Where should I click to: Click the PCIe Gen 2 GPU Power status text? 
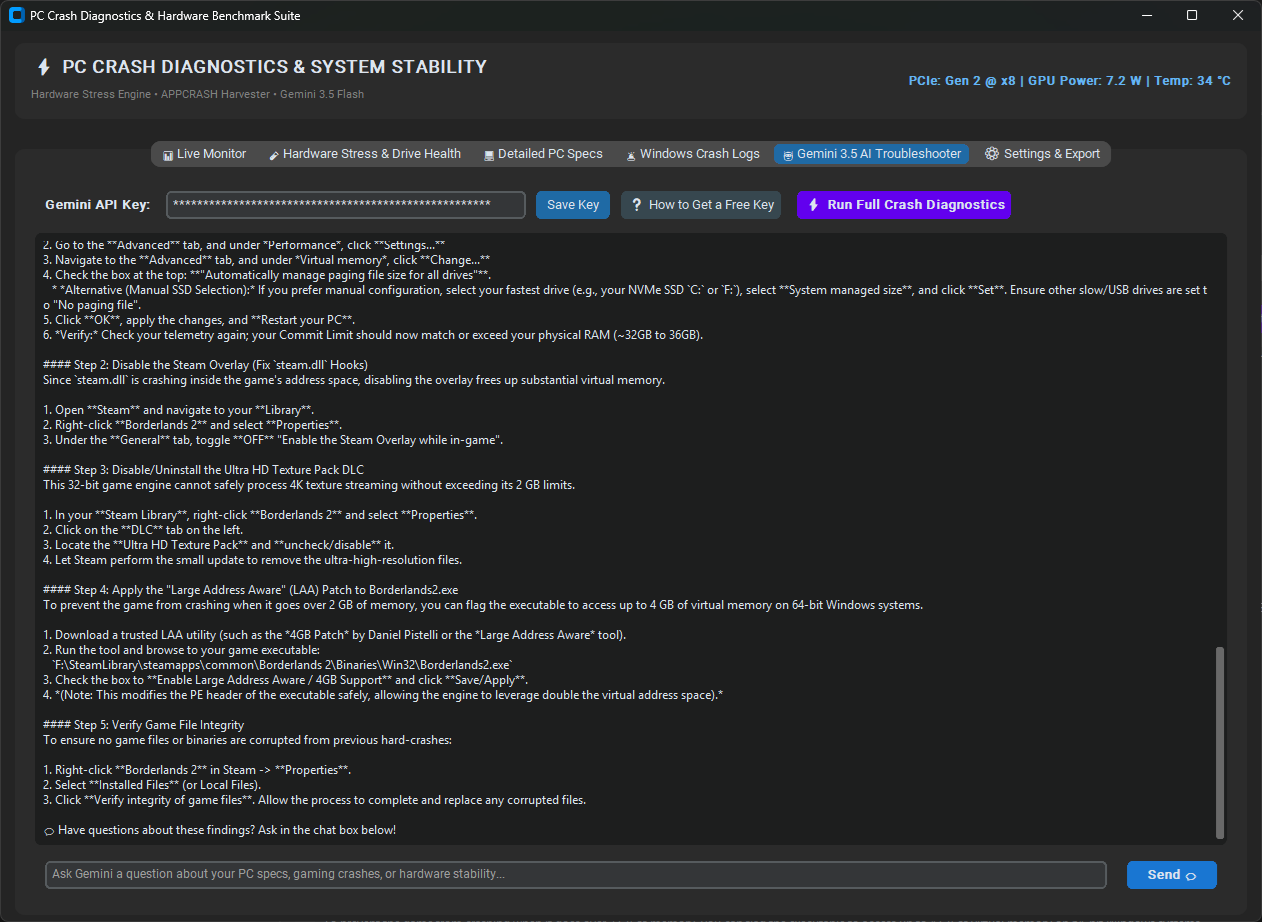pyautogui.click(x=1069, y=81)
